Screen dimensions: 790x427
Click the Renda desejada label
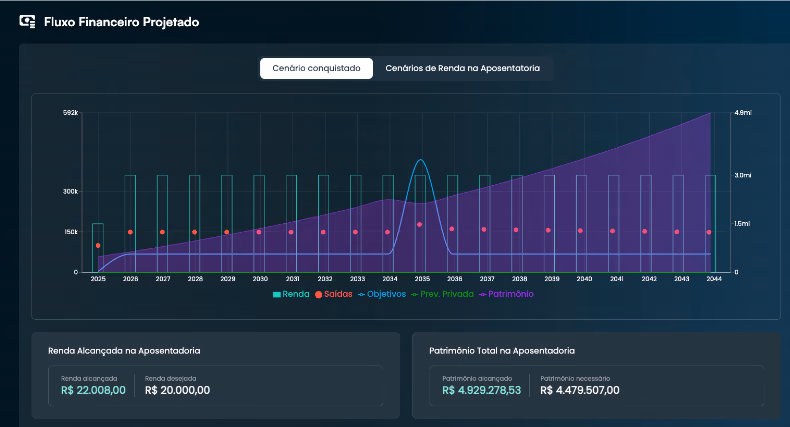[x=170, y=379]
